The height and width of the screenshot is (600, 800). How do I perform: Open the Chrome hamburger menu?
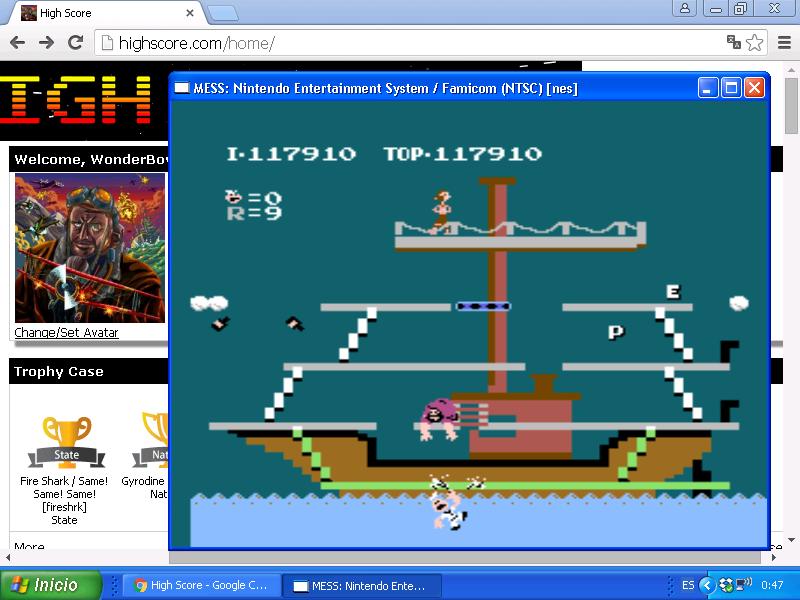pos(783,43)
